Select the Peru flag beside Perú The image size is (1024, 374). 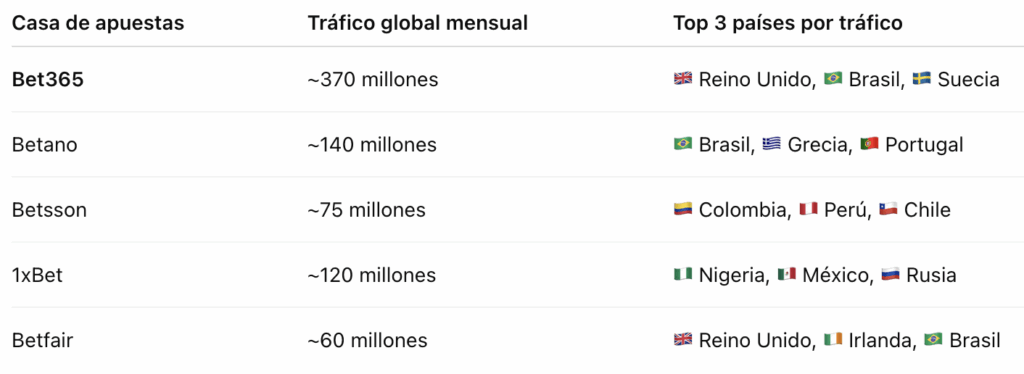click(x=808, y=210)
